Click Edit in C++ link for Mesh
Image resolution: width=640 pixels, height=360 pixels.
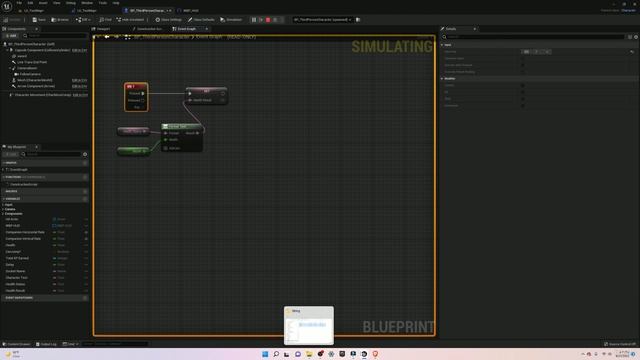tap(80, 80)
